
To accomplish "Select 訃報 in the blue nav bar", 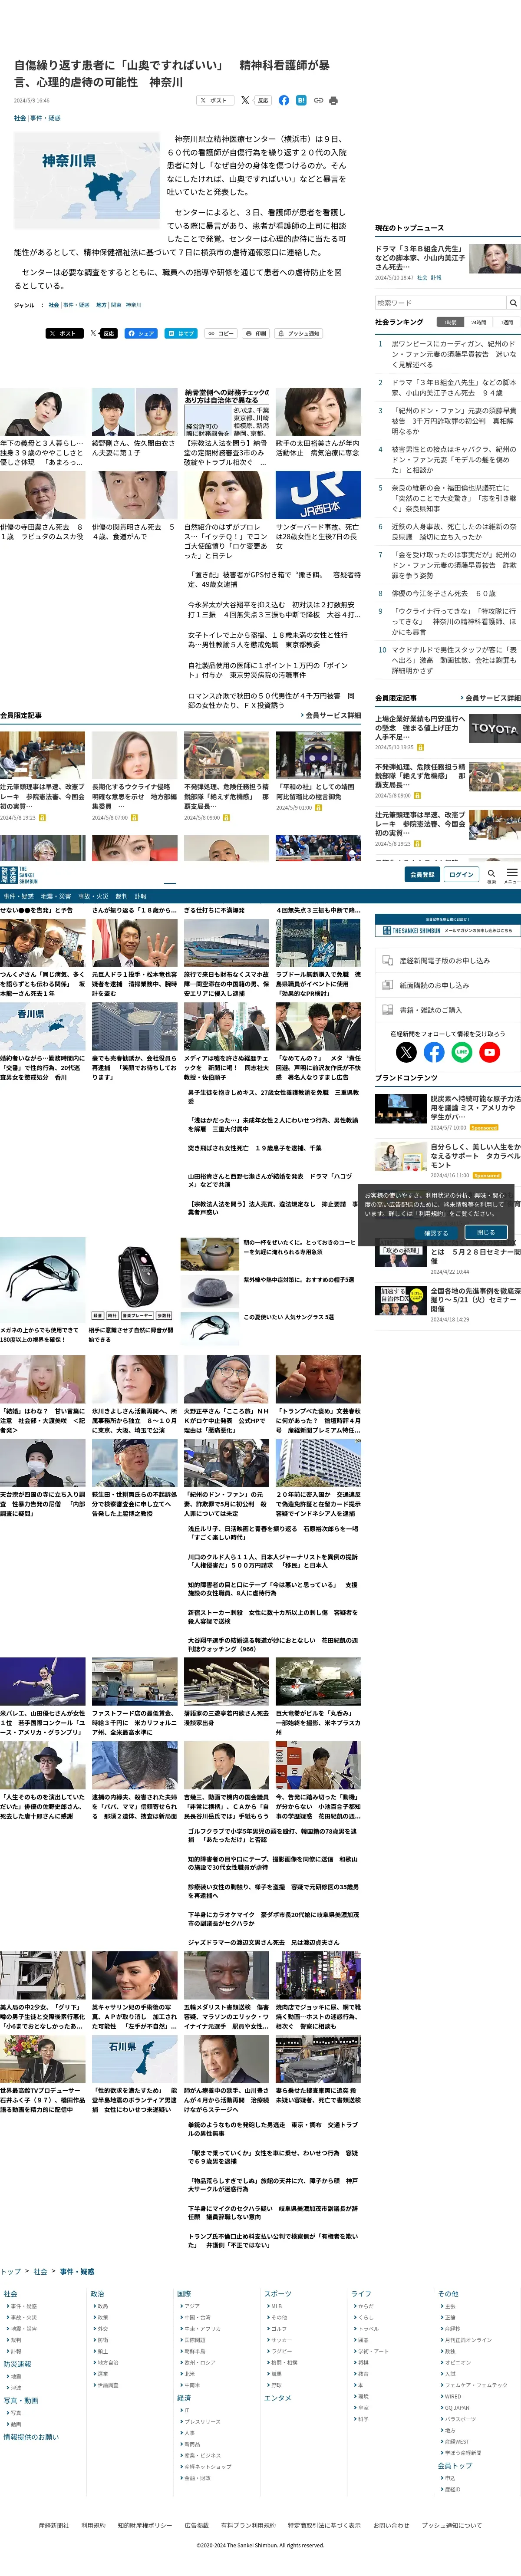I will (x=140, y=896).
